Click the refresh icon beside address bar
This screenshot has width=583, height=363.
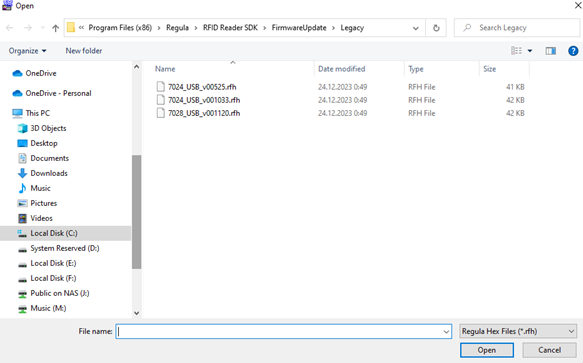tap(436, 28)
